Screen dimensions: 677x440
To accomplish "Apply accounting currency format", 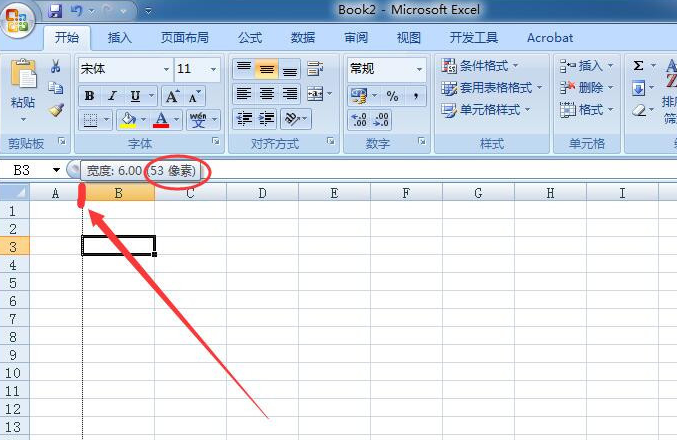I will click(x=359, y=96).
